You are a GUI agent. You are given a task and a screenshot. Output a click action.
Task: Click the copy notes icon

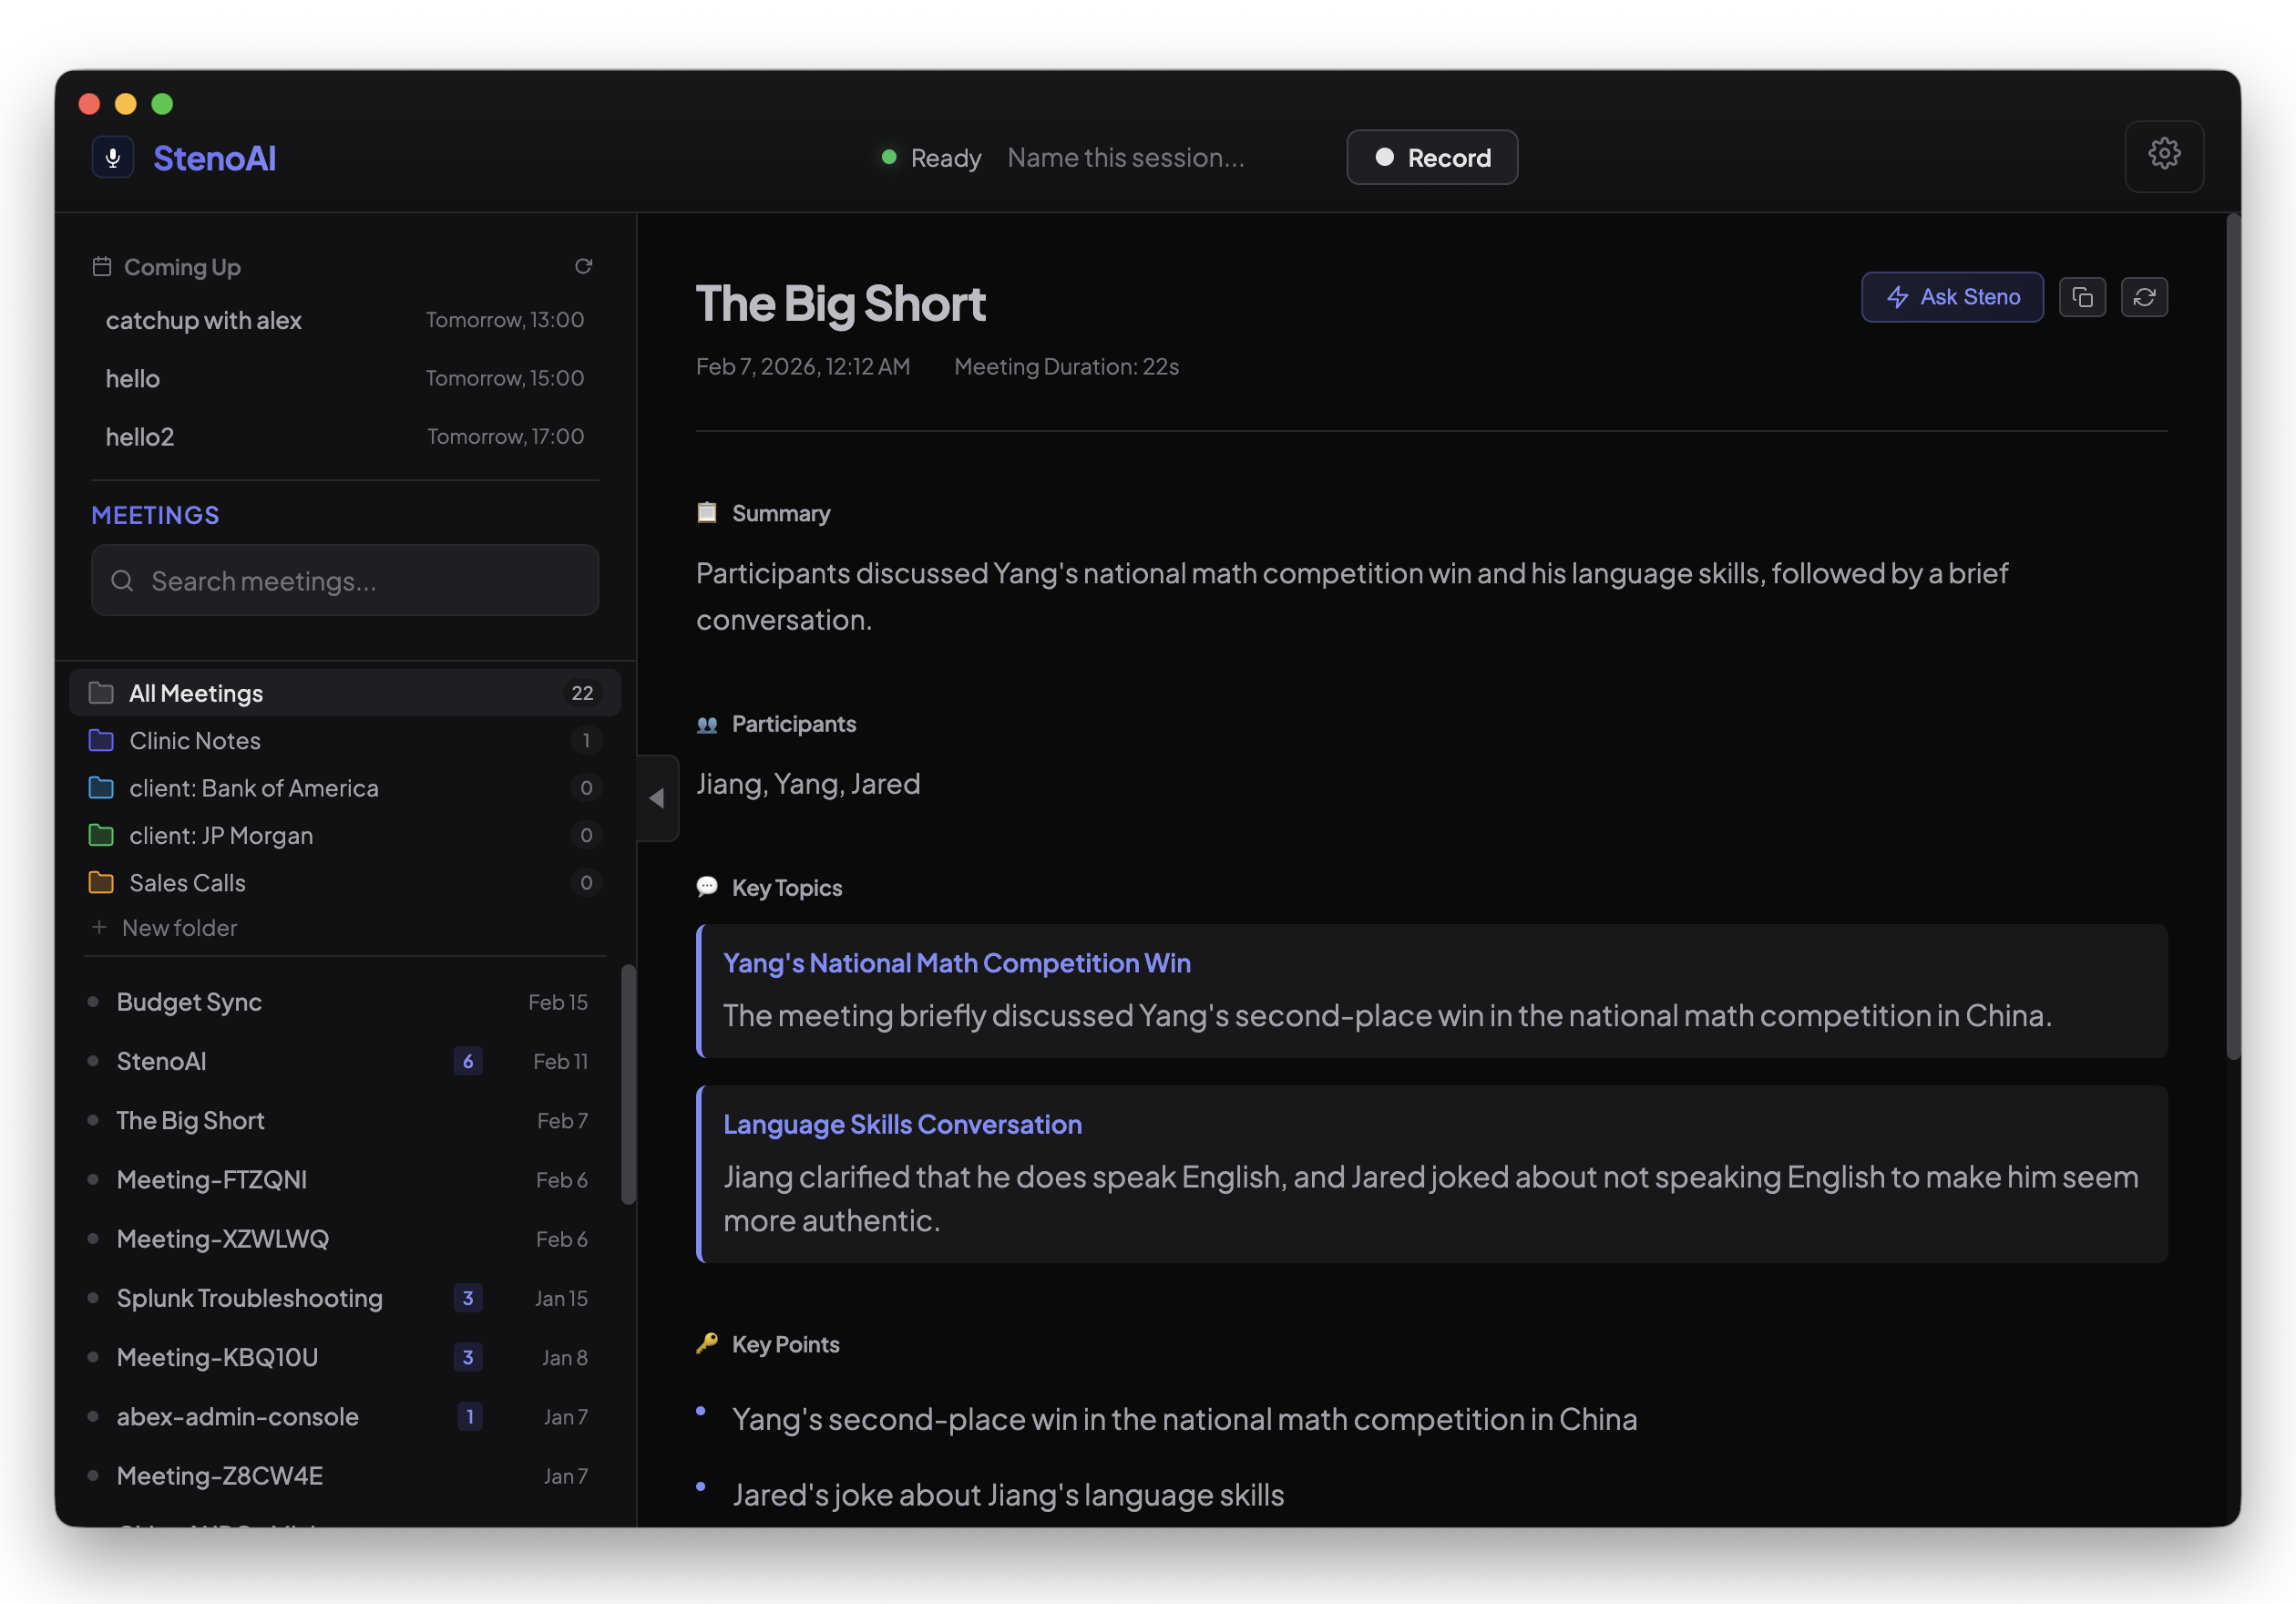coord(2081,297)
